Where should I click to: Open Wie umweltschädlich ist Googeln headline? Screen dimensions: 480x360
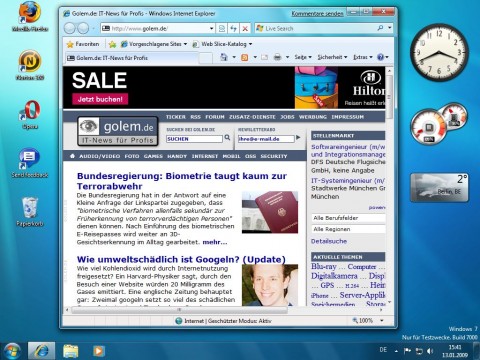click(181, 259)
